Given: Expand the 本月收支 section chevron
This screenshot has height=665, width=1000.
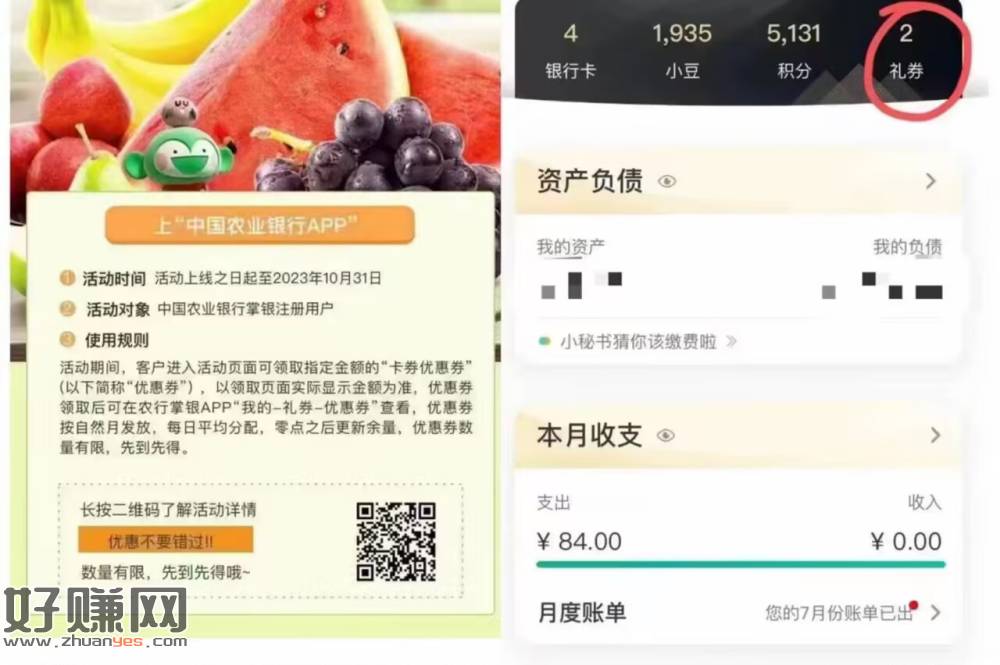Looking at the screenshot, I should (935, 435).
